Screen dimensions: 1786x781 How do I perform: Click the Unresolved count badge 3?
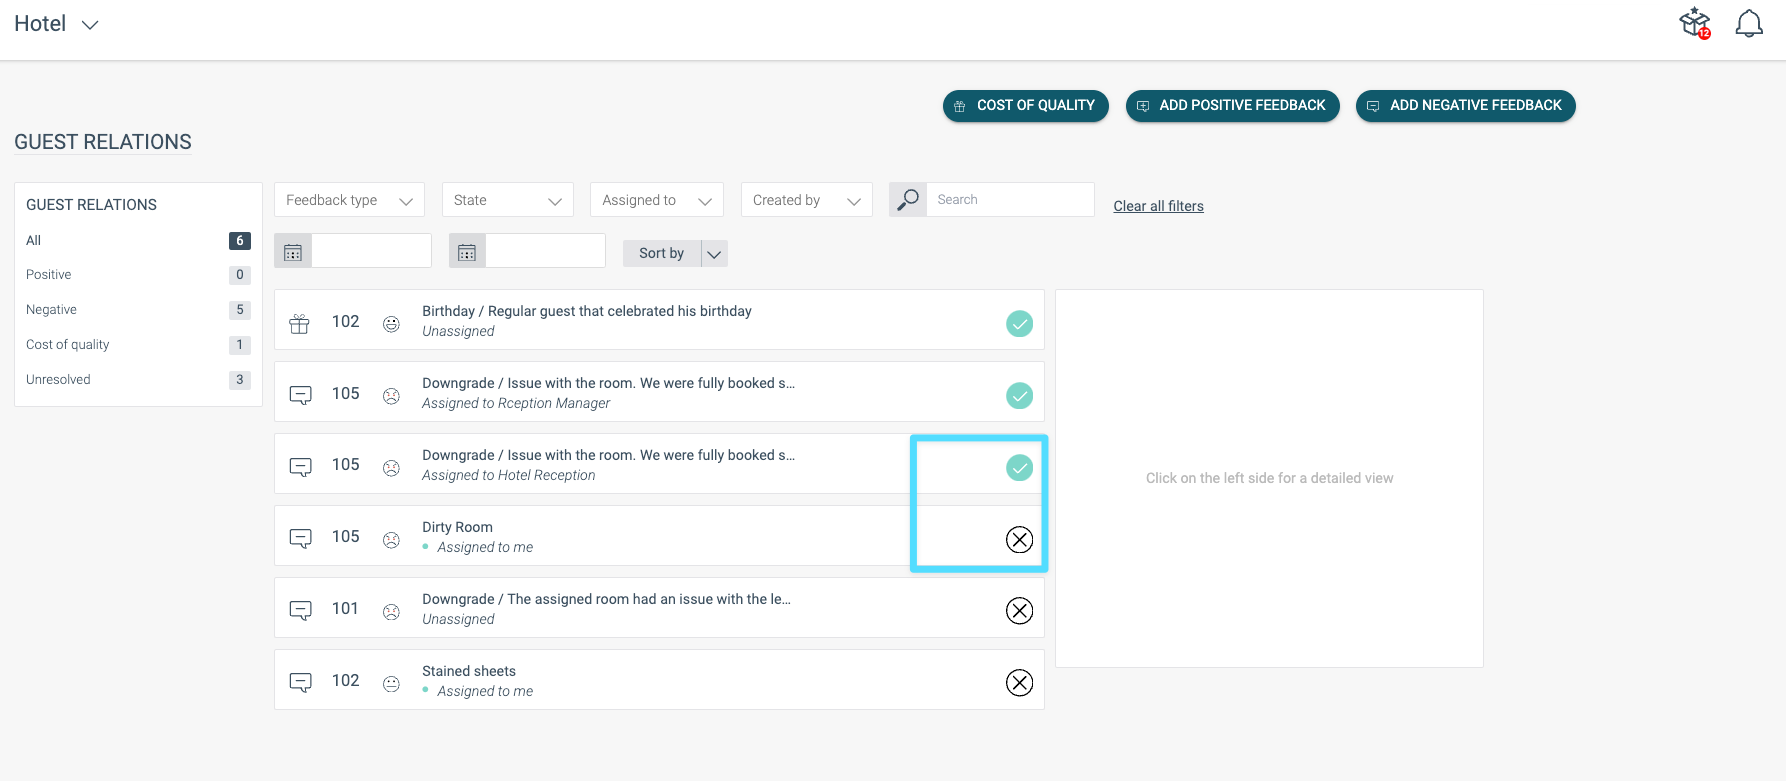click(240, 380)
